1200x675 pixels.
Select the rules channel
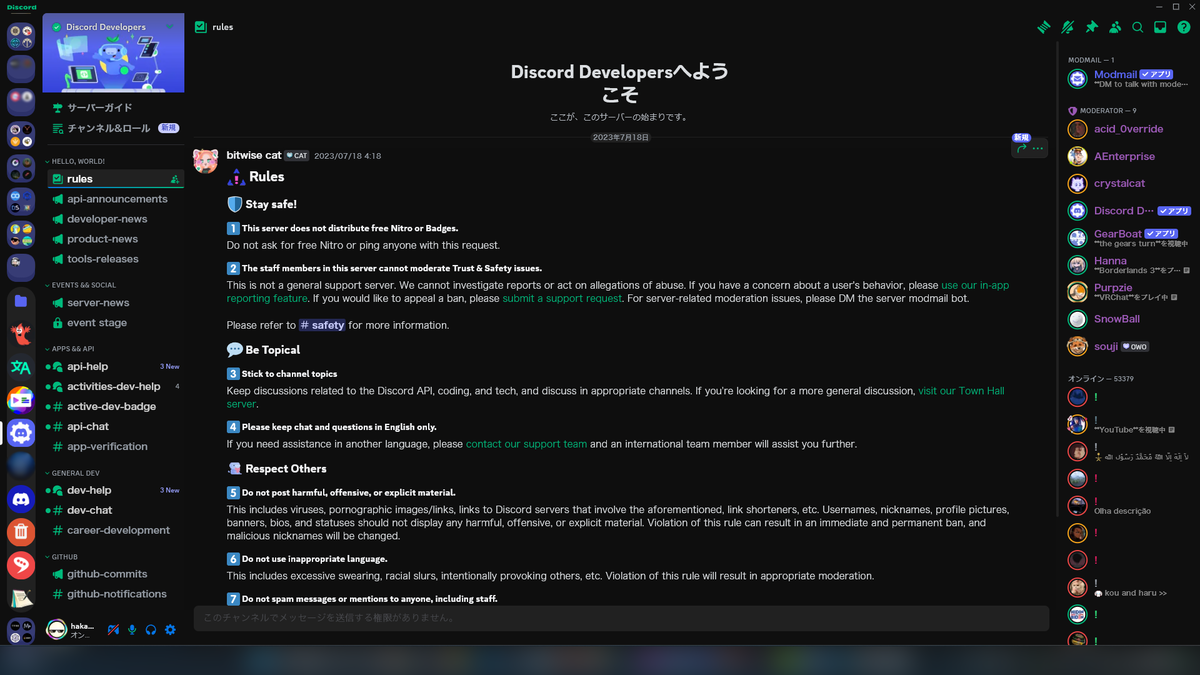tap(116, 179)
